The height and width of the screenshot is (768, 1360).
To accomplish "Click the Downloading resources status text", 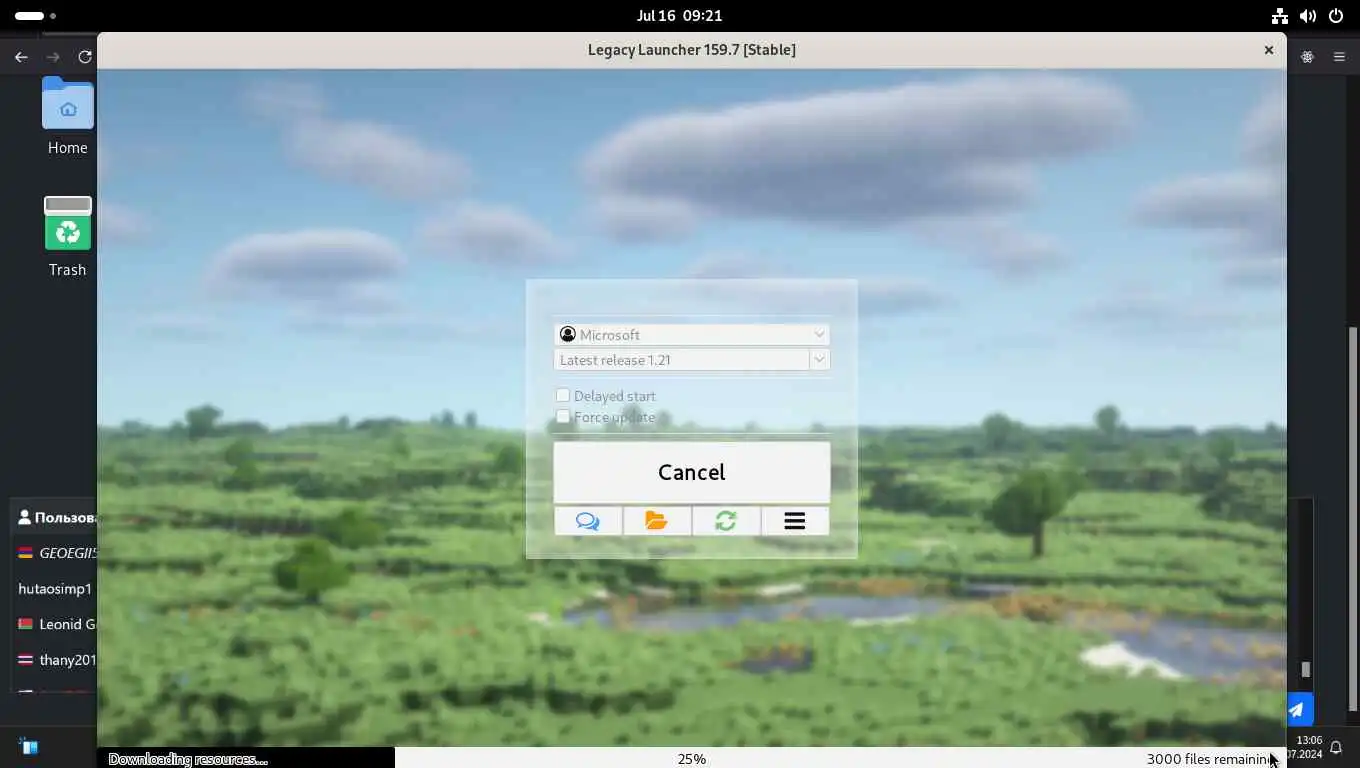I will click(188, 759).
